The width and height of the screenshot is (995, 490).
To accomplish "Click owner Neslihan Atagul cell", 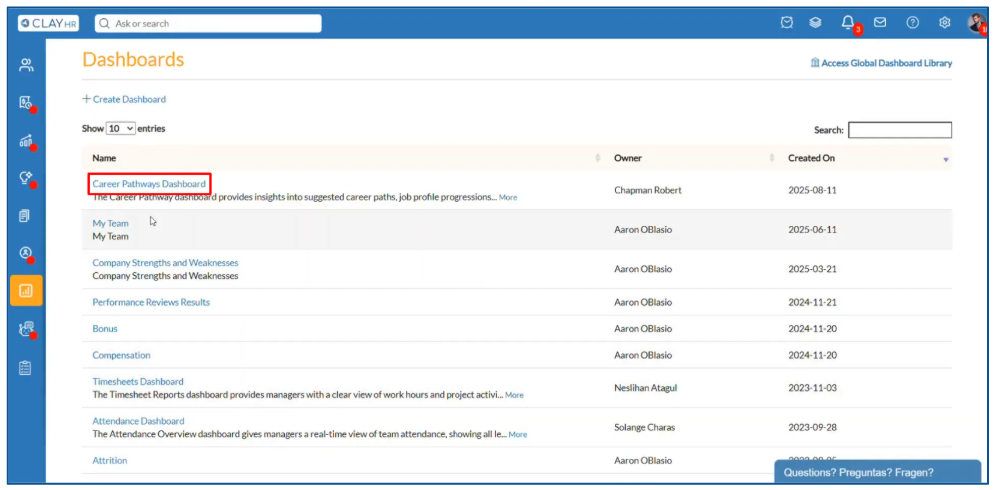I will (645, 387).
